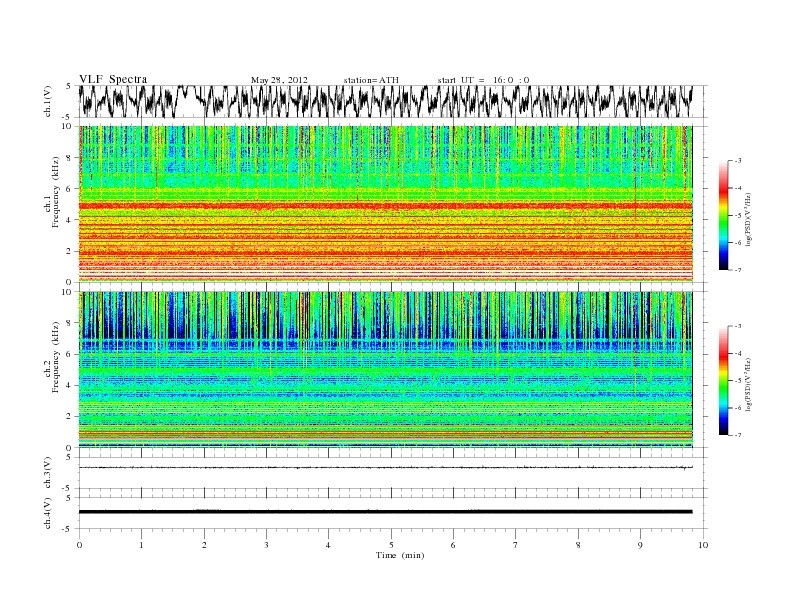This screenshot has height=612, width=792.
Task: Click the "6" kHz tick of ch.2 spectrogram
Action: [70, 354]
